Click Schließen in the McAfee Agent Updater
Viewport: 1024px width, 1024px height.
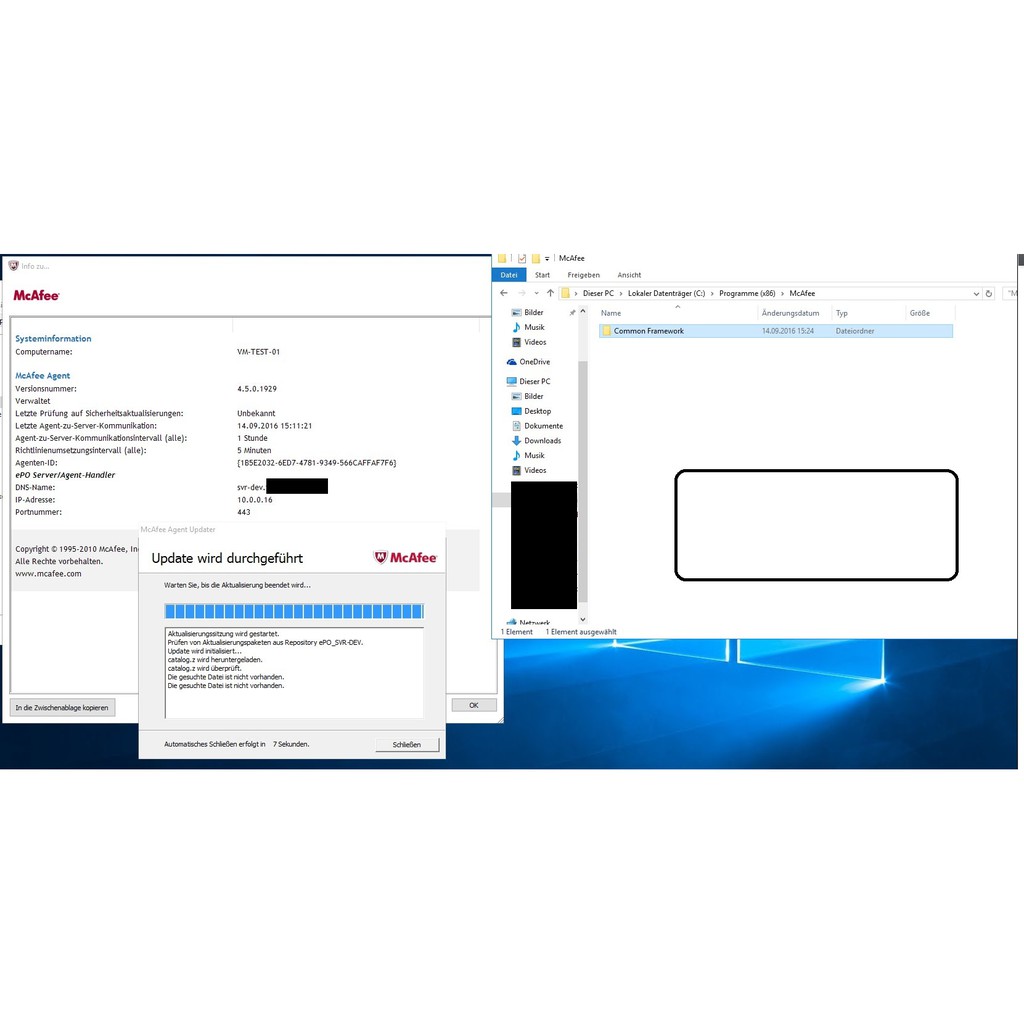click(x=407, y=744)
